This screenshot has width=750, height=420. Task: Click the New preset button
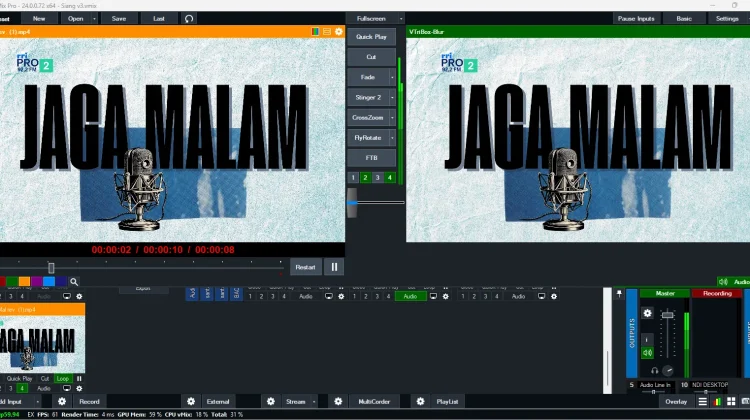[39, 19]
